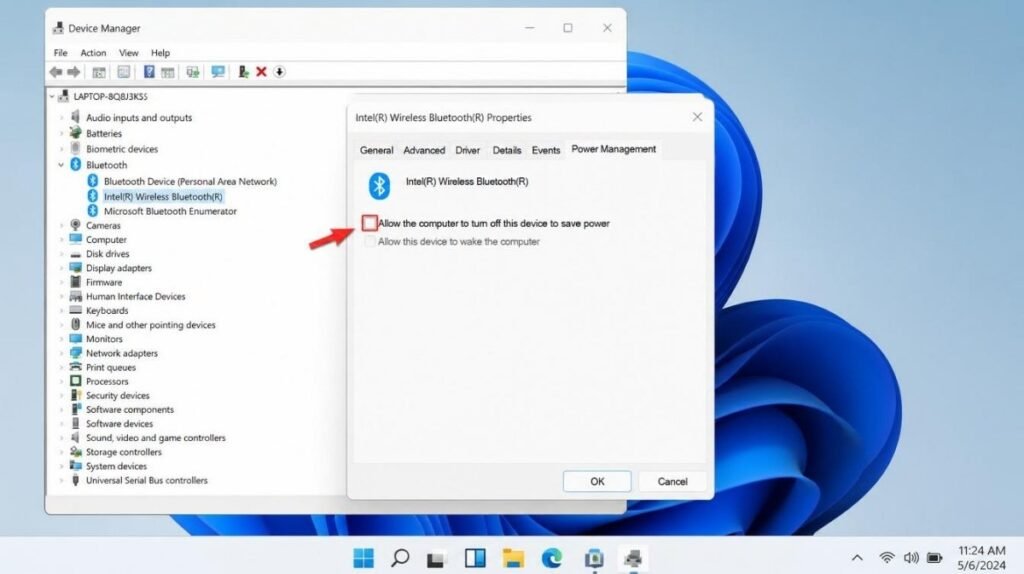This screenshot has width=1024, height=574.
Task: Click the Update driver toolbar icon
Action: pos(243,72)
